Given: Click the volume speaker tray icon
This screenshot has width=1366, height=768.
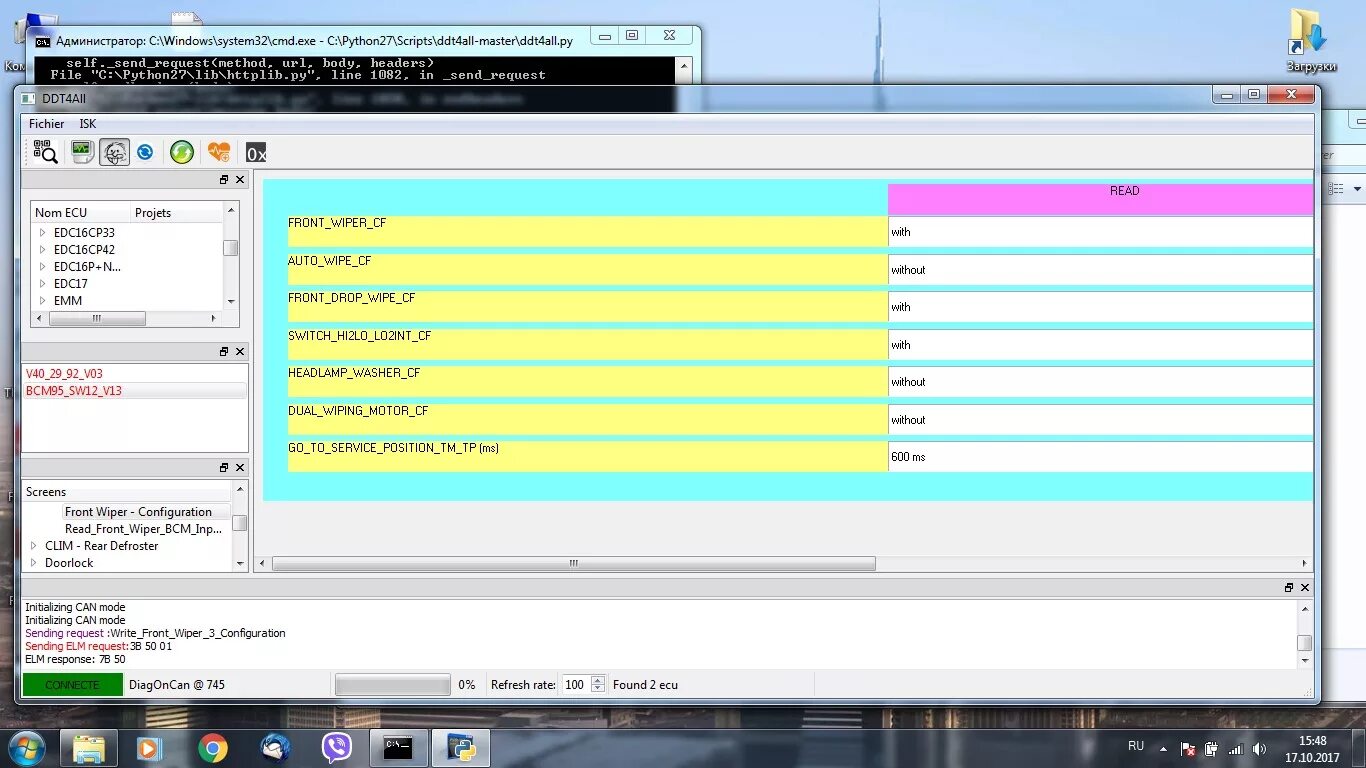Looking at the screenshot, I should 1259,749.
